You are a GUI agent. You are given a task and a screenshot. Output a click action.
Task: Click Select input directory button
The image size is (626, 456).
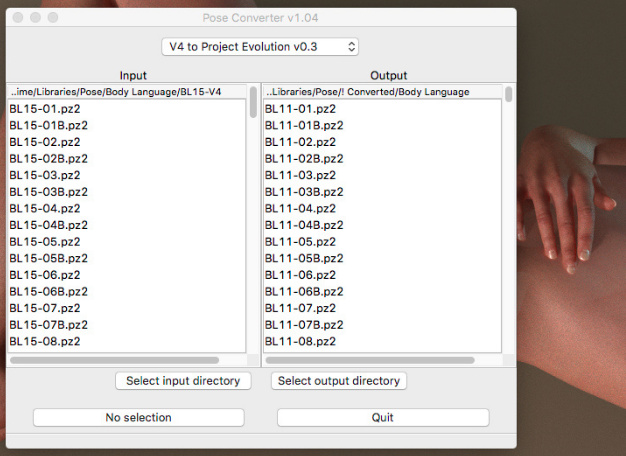[183, 381]
